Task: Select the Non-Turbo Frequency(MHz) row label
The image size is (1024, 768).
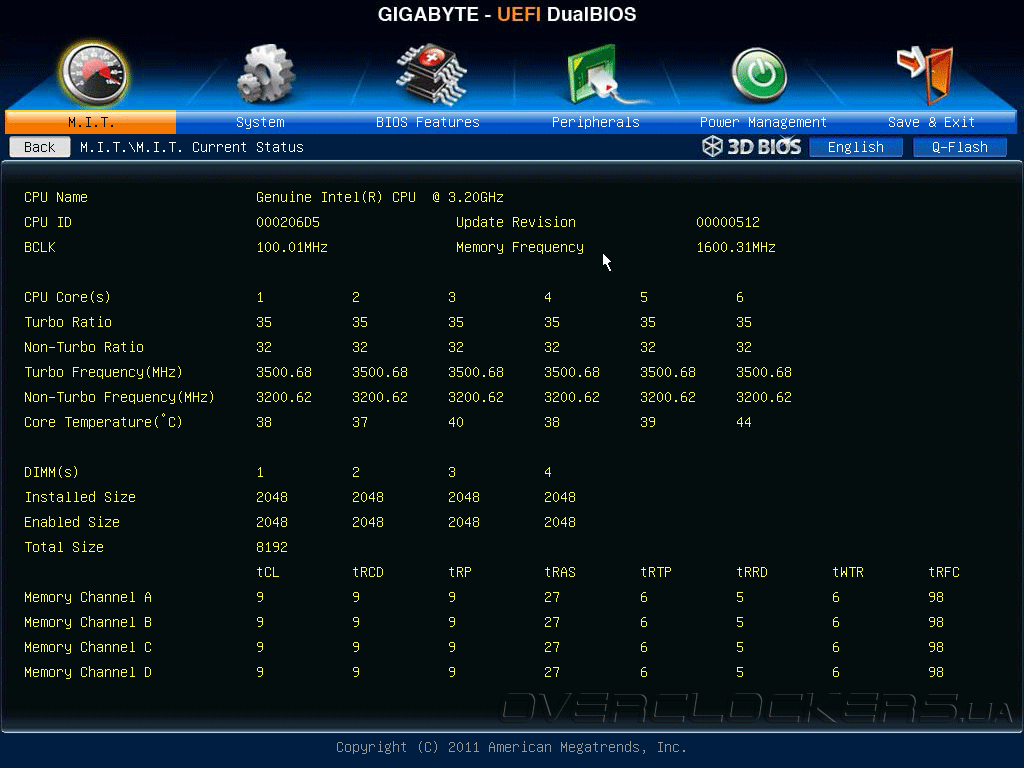Action: coord(119,397)
